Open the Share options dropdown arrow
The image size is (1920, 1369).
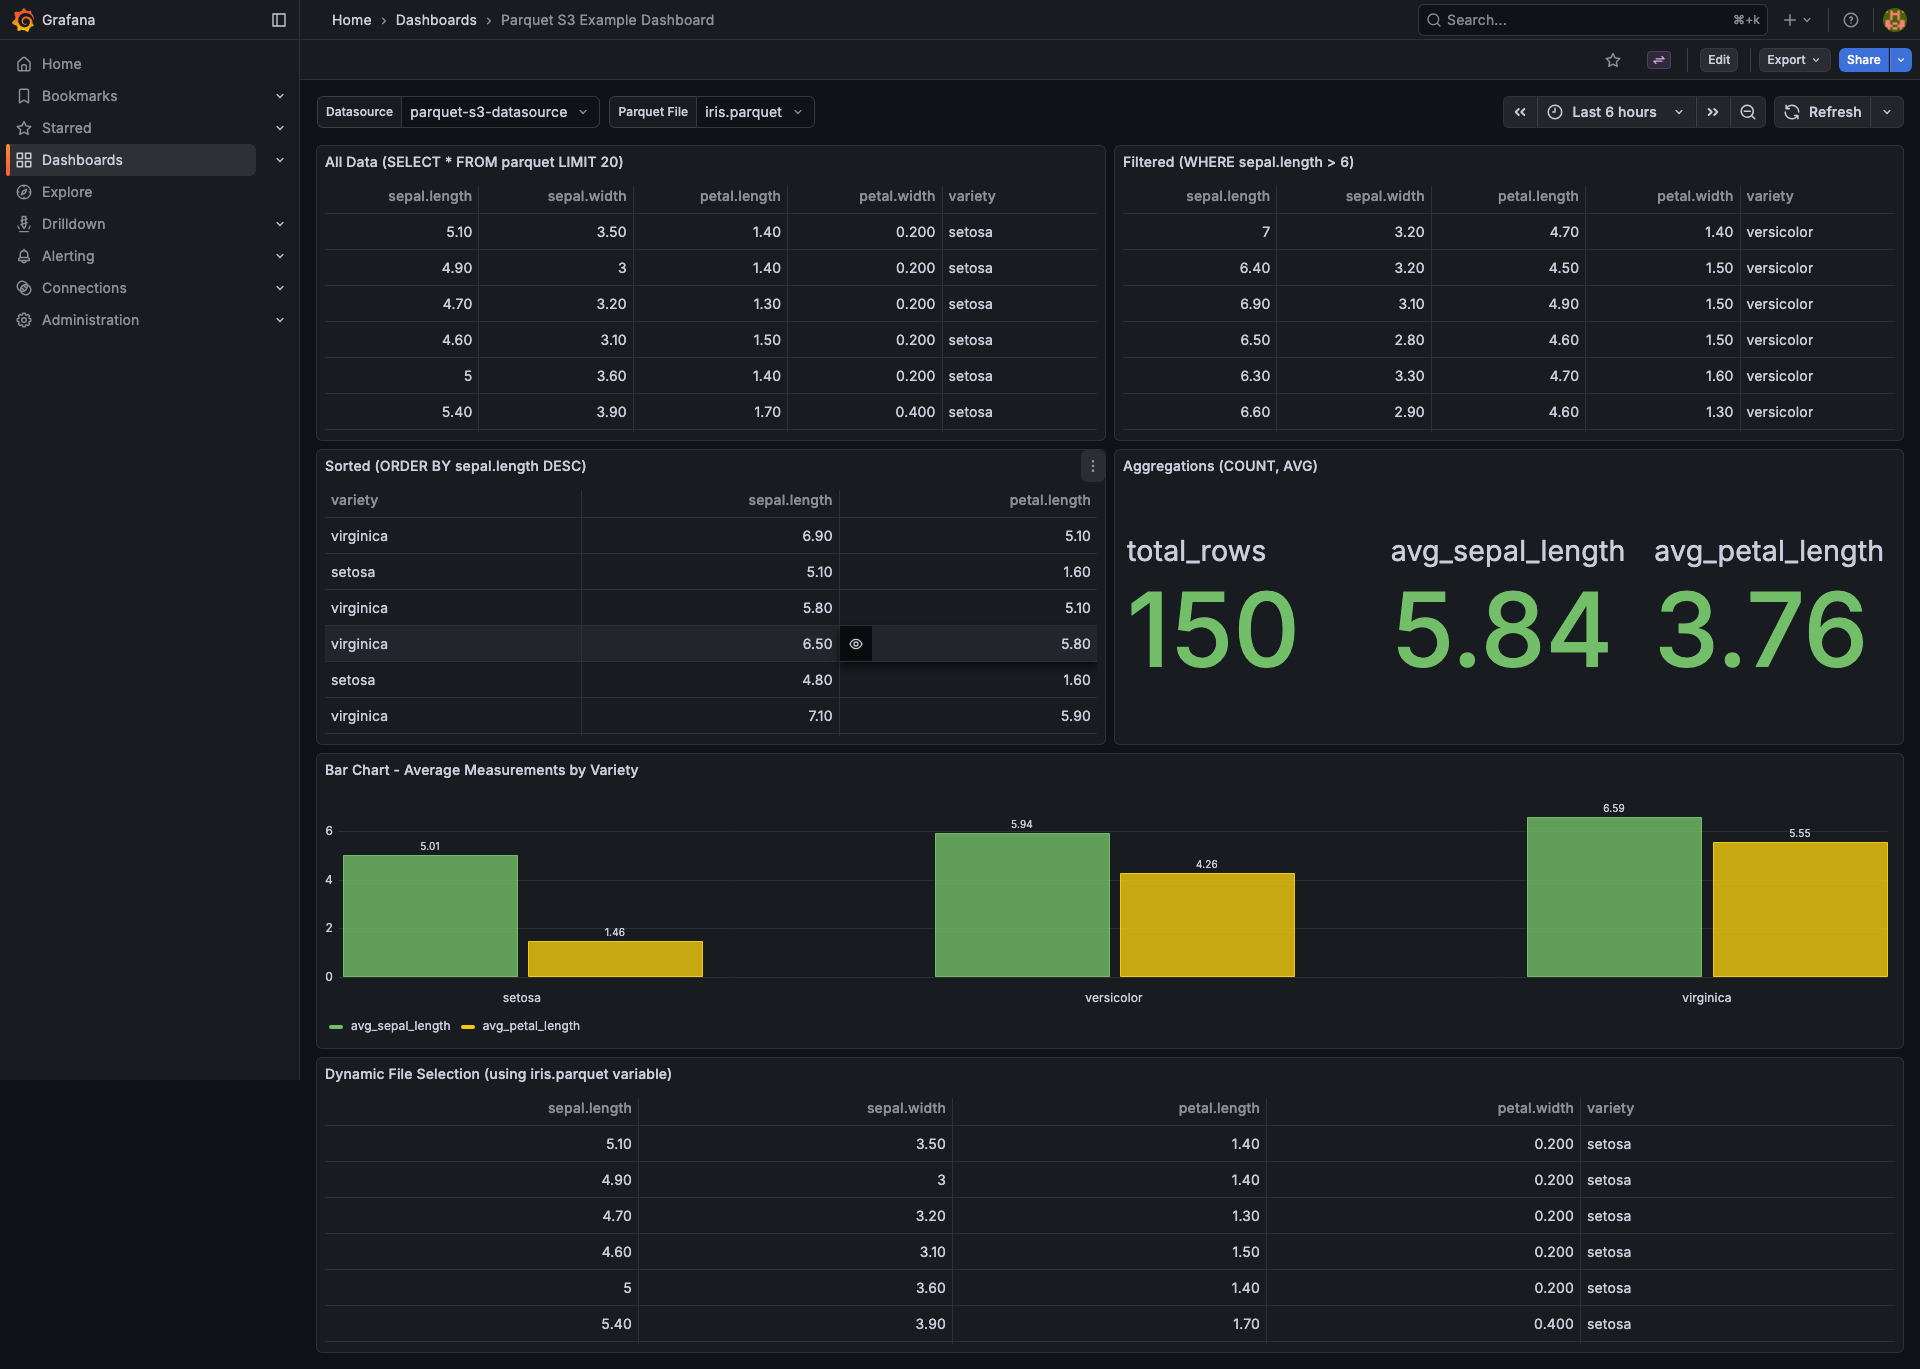tap(1901, 60)
